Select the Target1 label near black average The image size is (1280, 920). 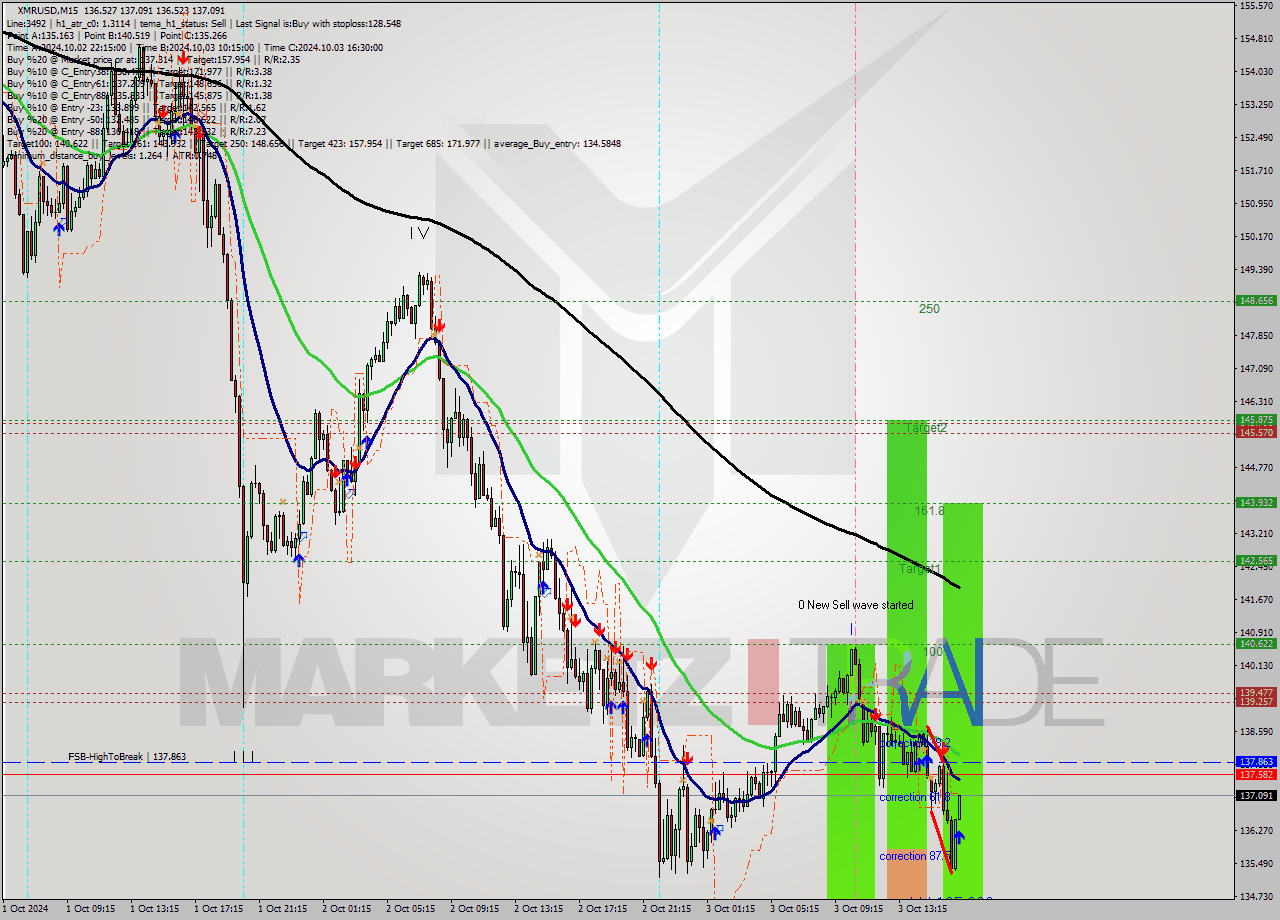coord(920,569)
